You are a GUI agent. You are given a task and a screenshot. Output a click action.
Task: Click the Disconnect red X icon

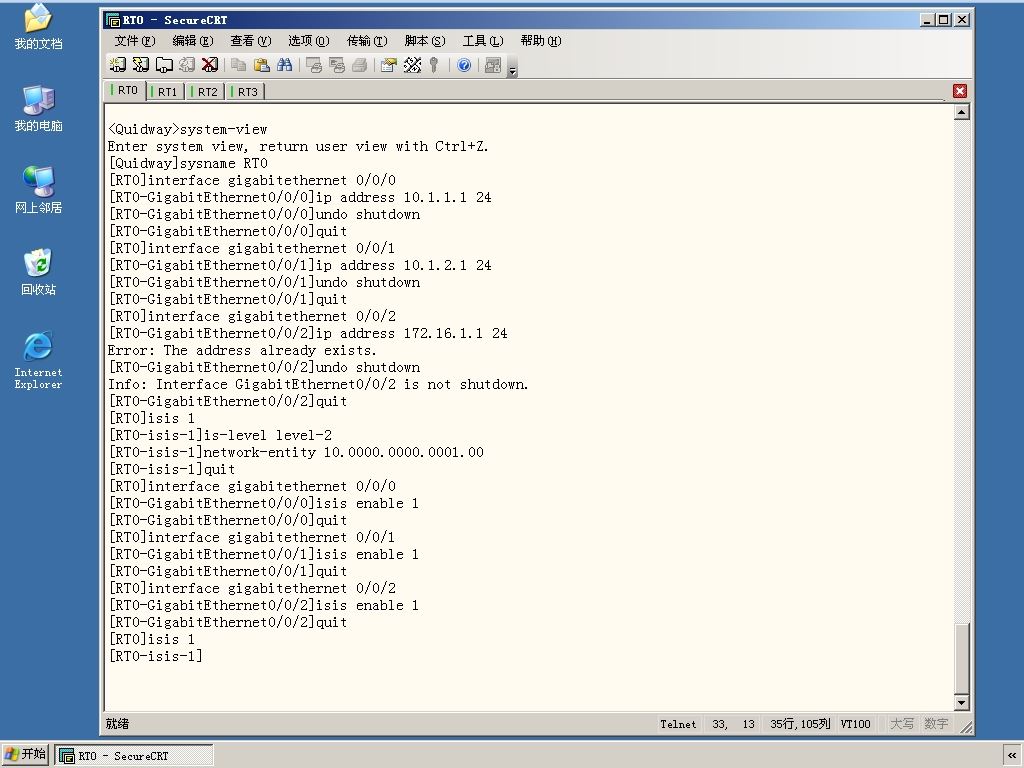point(210,65)
